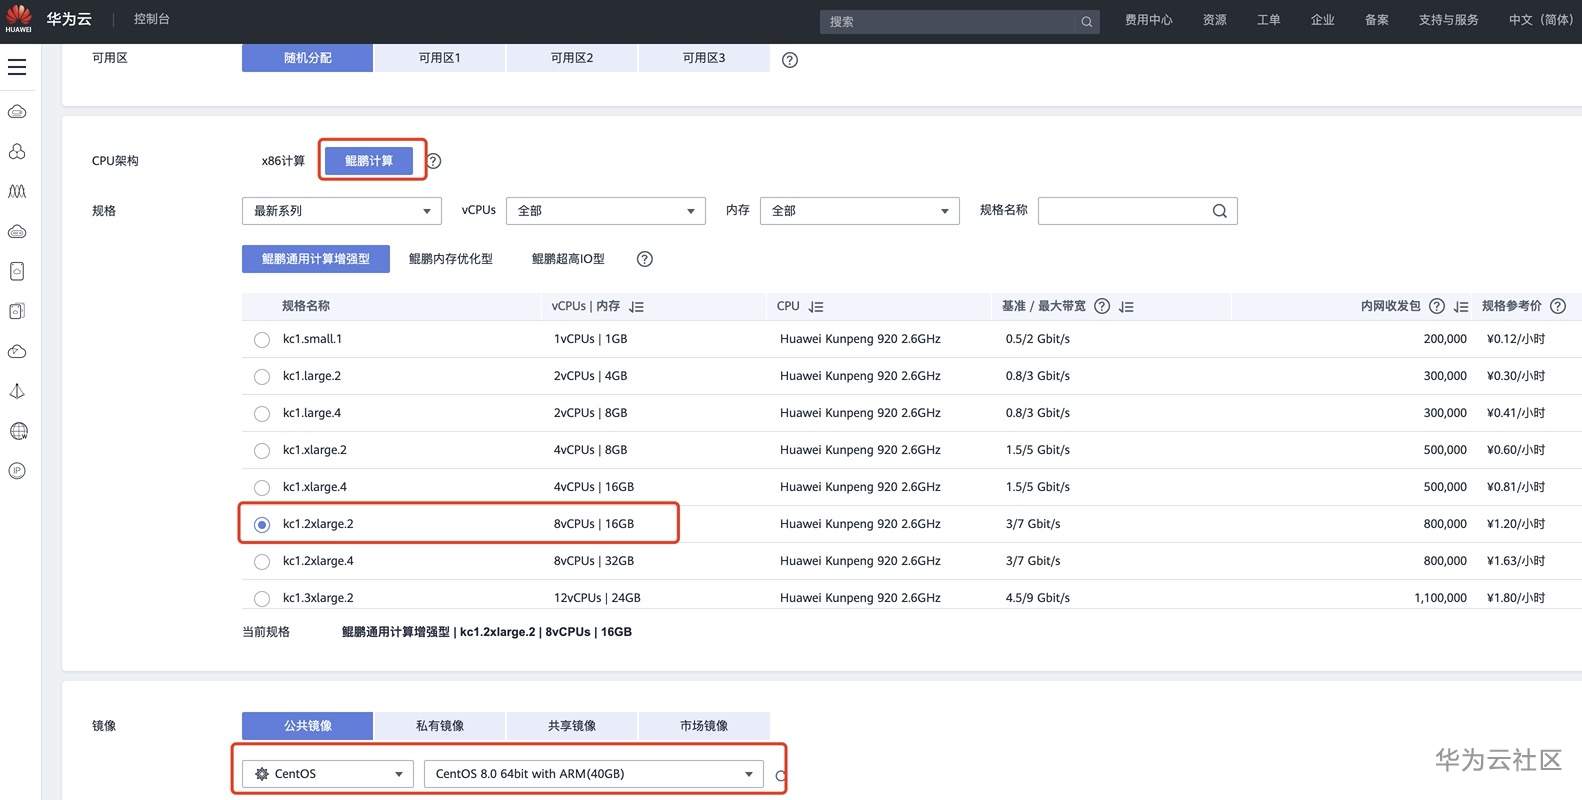1582x800 pixels.
Task: Sort by 基准 / 最大带宽 column
Action: pos(1127,307)
